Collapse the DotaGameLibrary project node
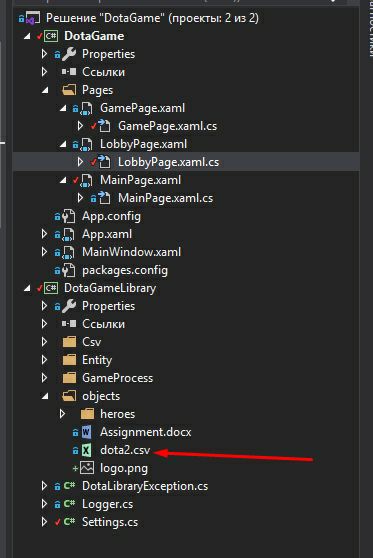This screenshot has height=558, width=373. [x=27, y=288]
